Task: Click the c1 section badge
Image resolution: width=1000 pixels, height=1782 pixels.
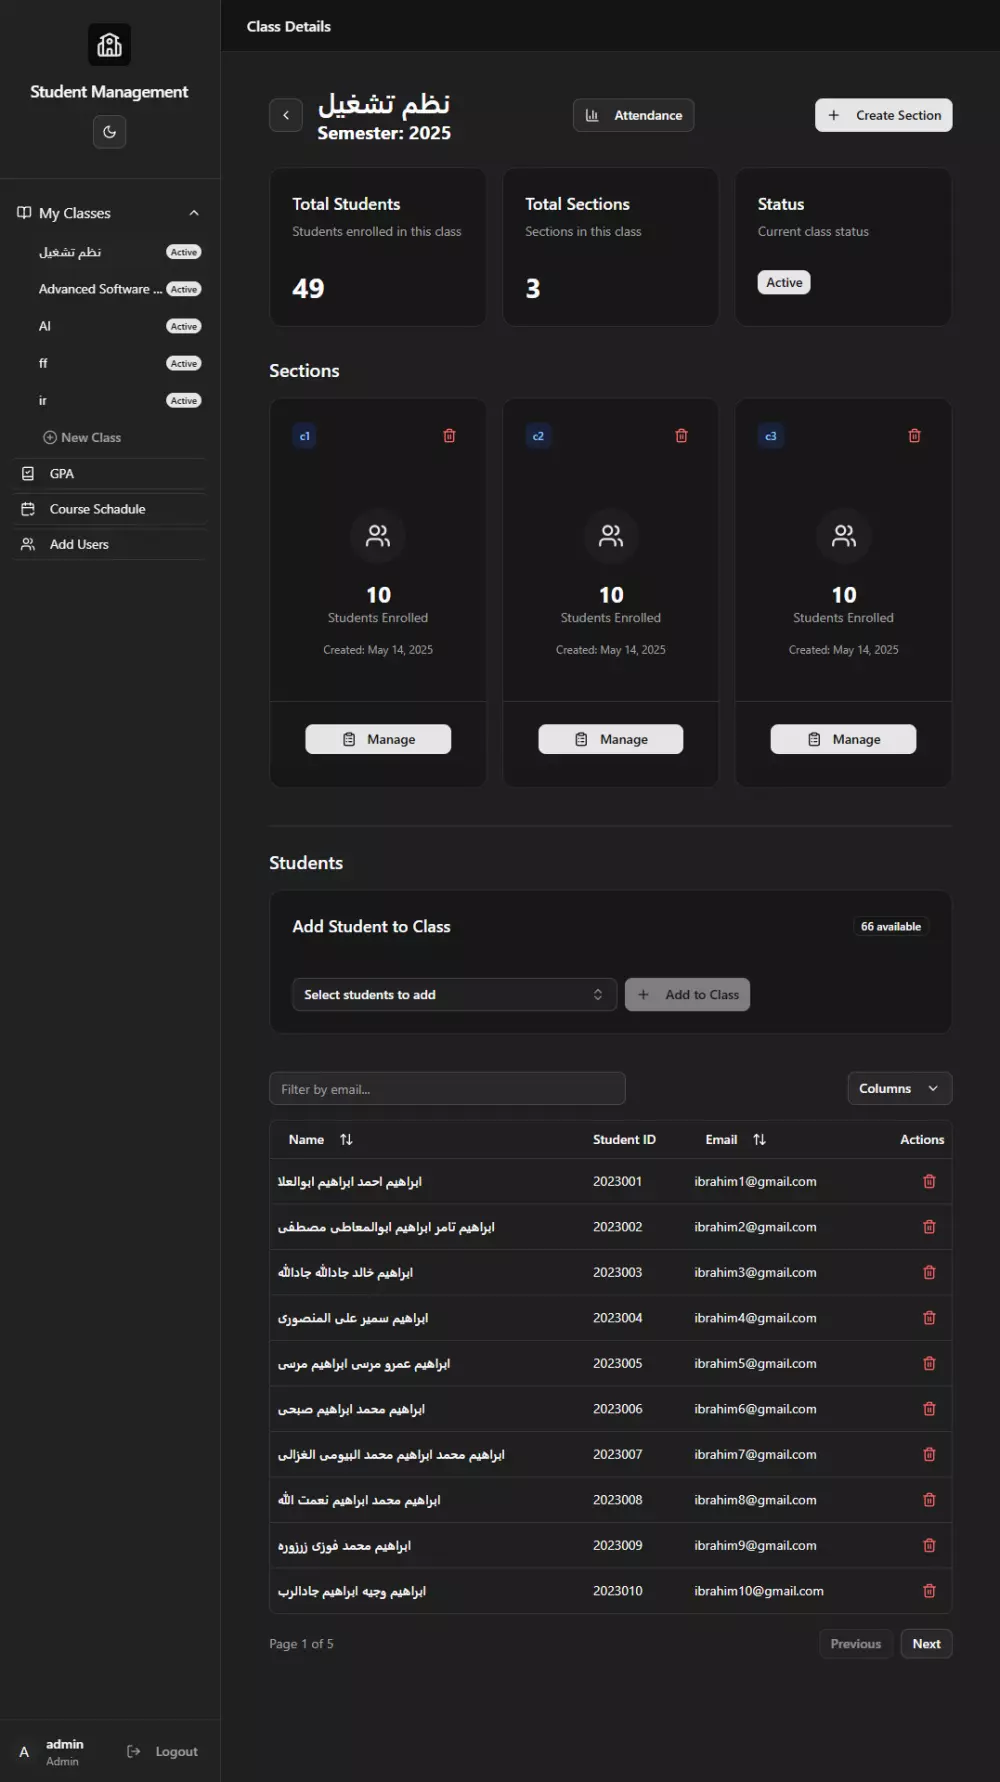Action: click(305, 436)
